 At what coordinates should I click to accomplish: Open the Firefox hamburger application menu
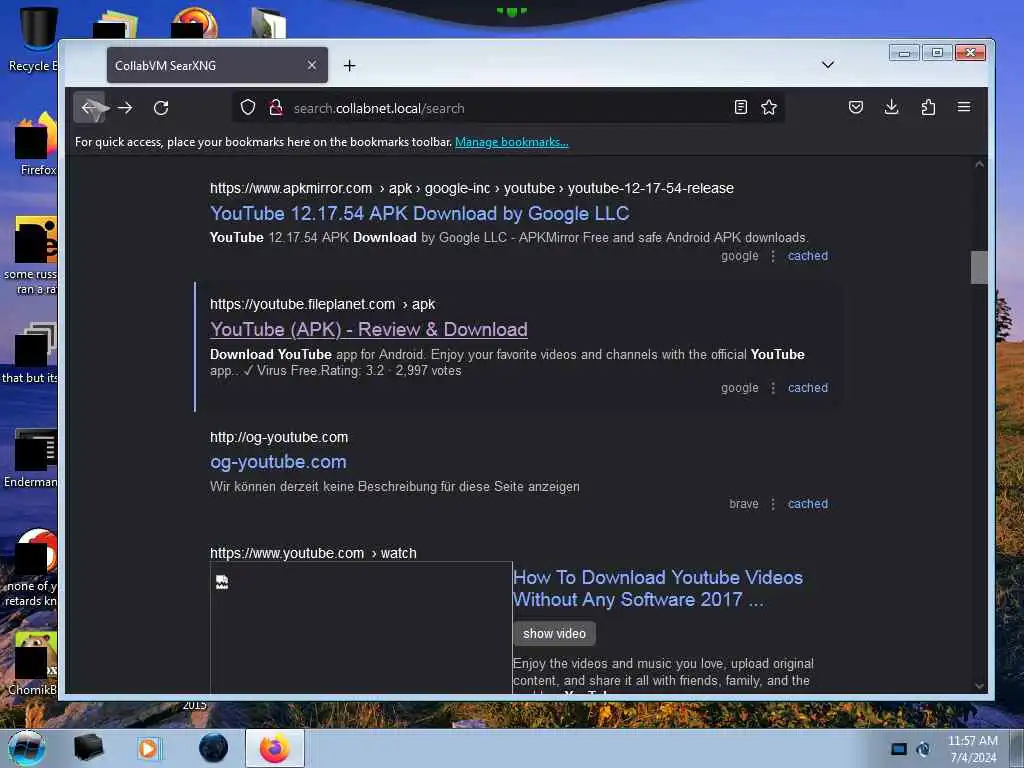tap(964, 106)
